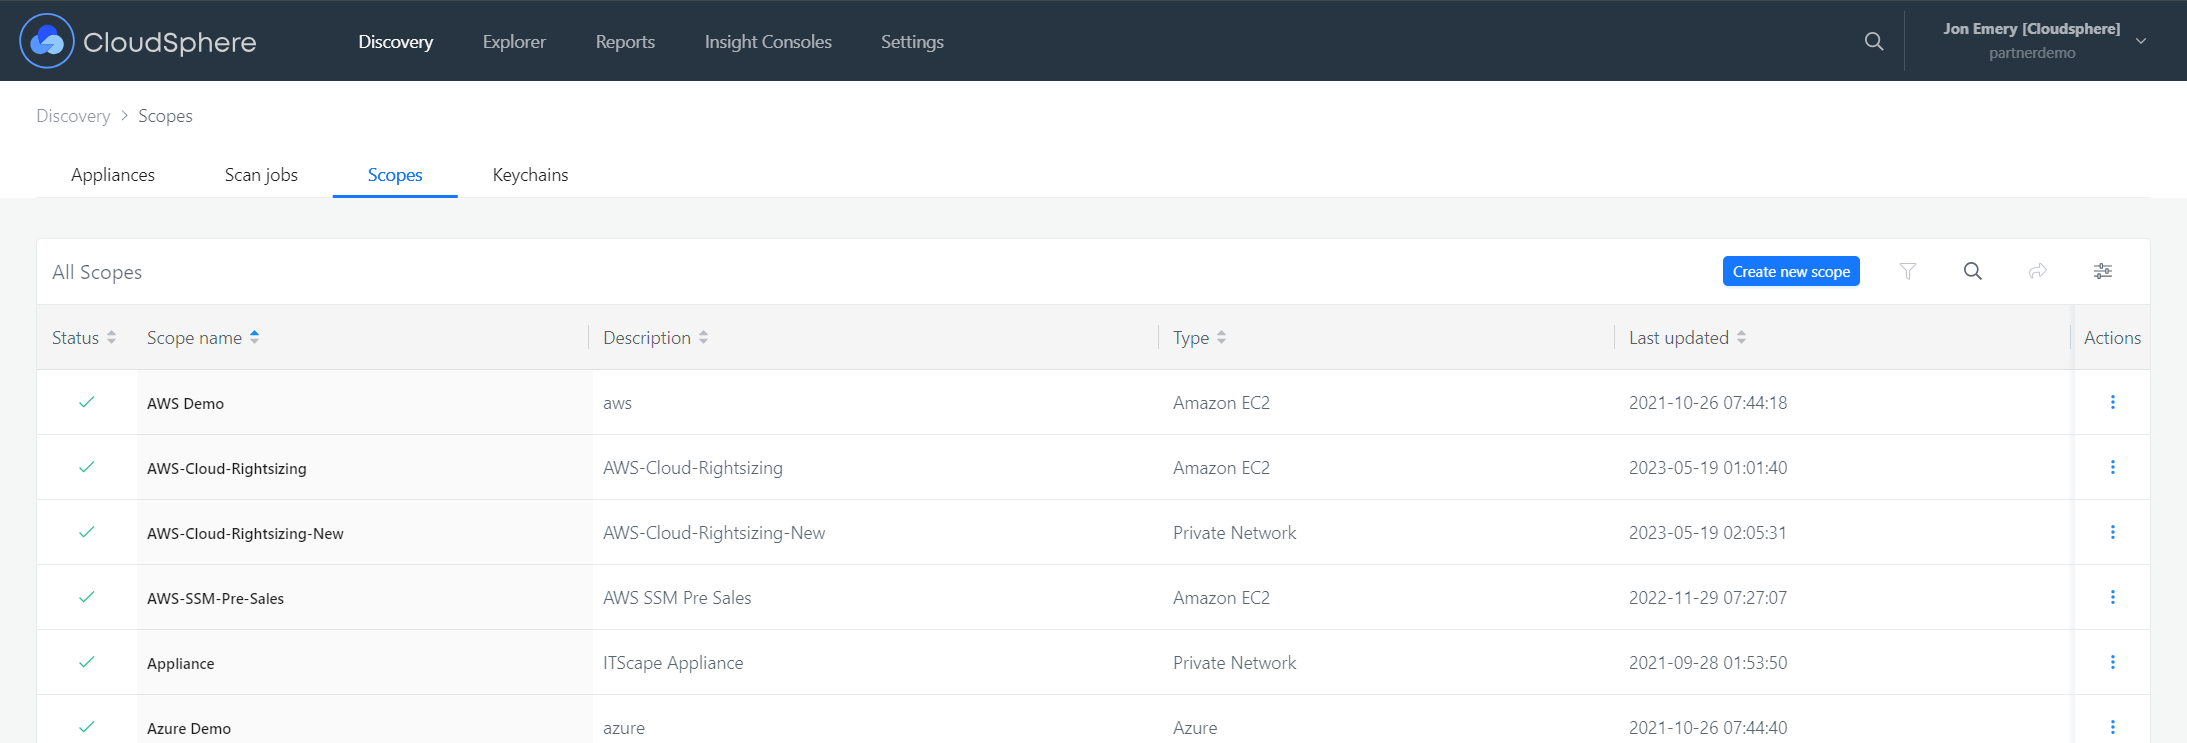The image size is (2187, 743).
Task: Click status checkmark of Appliance row
Action: 87,662
